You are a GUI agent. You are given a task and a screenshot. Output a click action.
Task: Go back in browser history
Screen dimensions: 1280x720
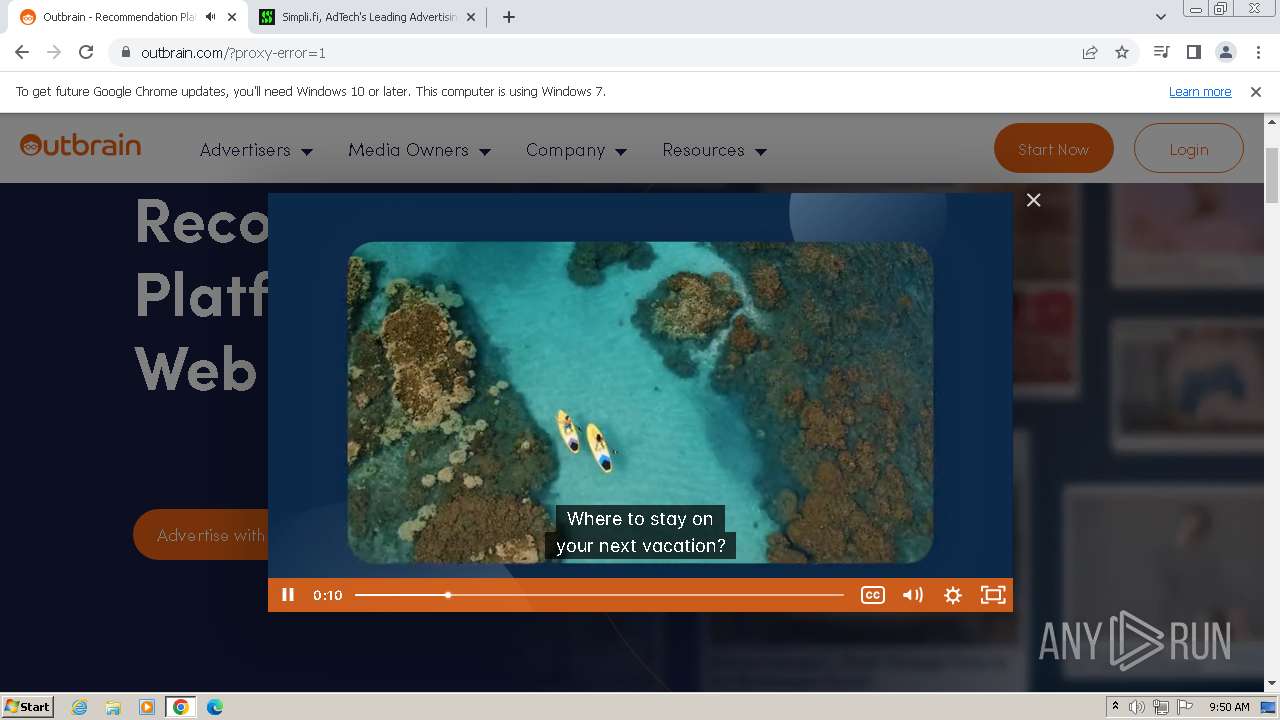click(x=22, y=52)
